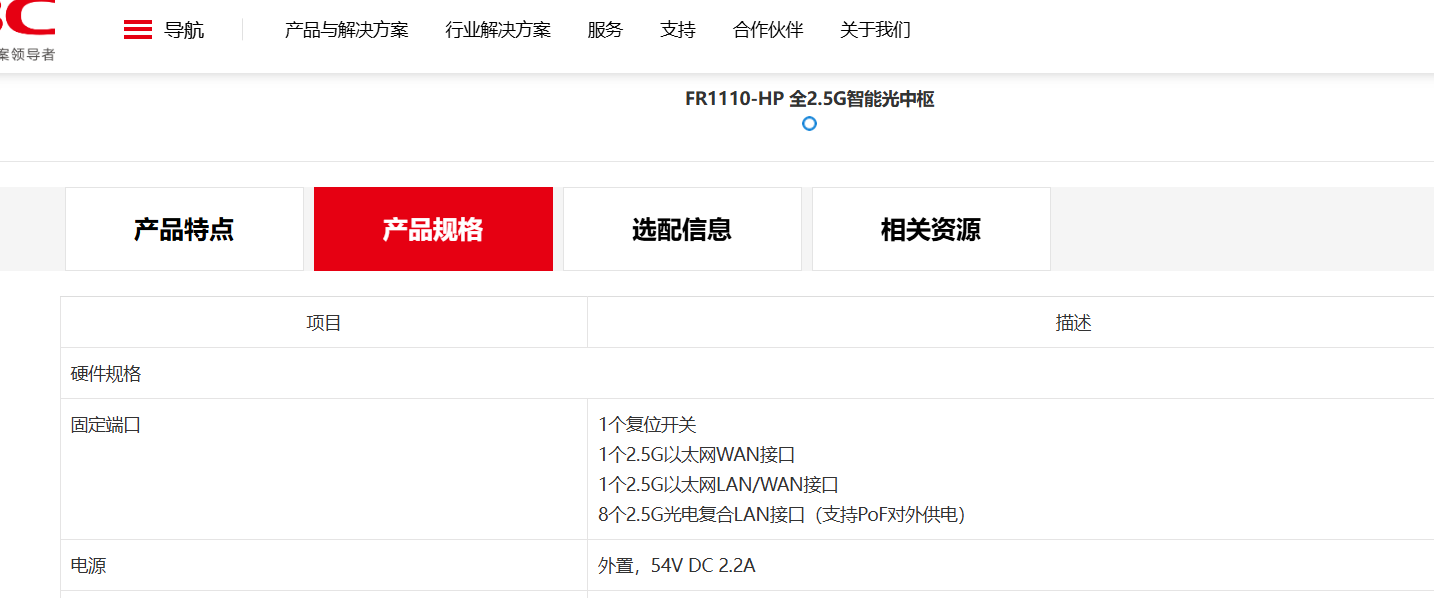Image resolution: width=1434 pixels, height=598 pixels.
Task: Switch to the 产品特点 tab
Action: tap(184, 229)
